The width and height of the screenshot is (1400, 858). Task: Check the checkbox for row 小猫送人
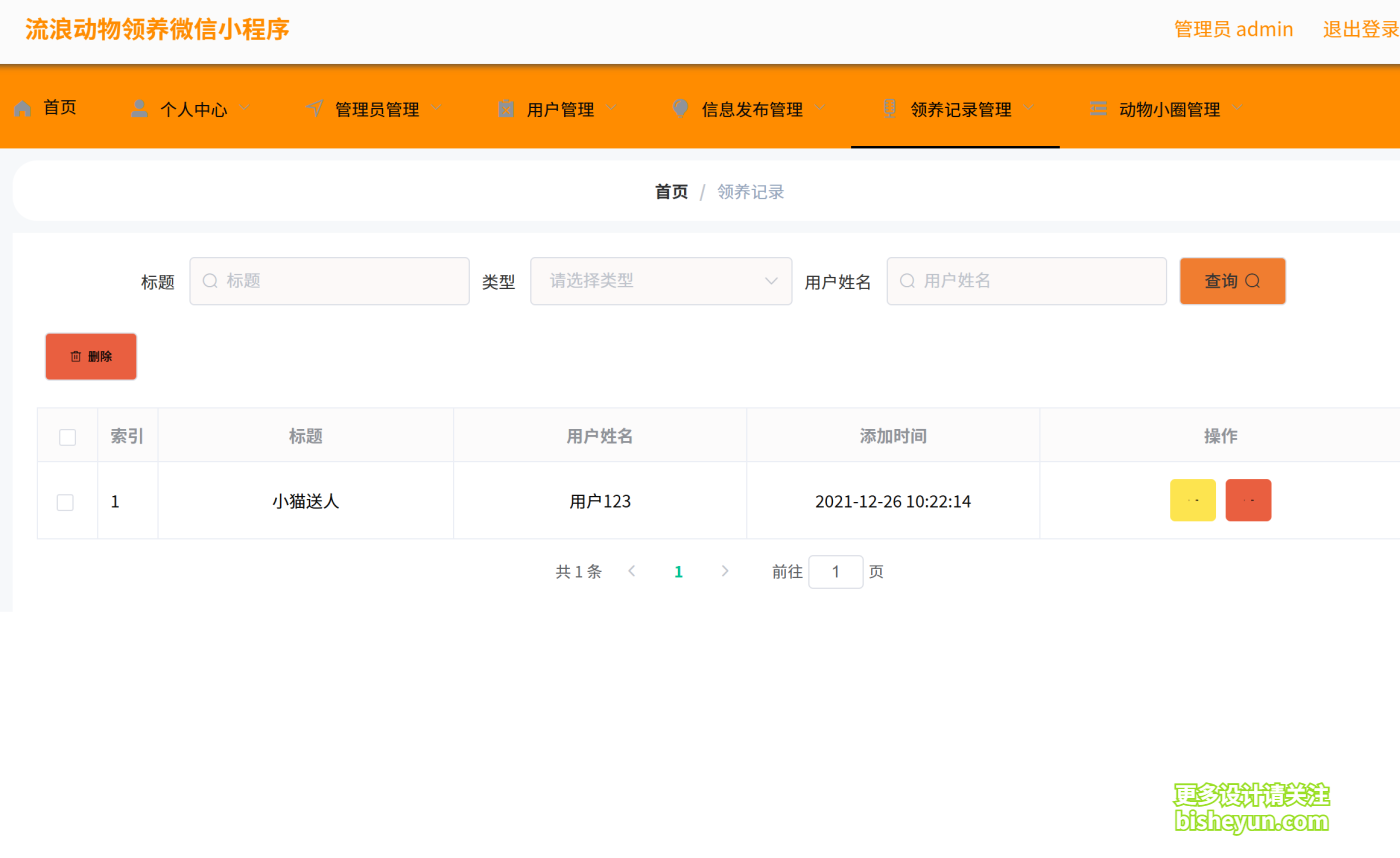(x=66, y=501)
